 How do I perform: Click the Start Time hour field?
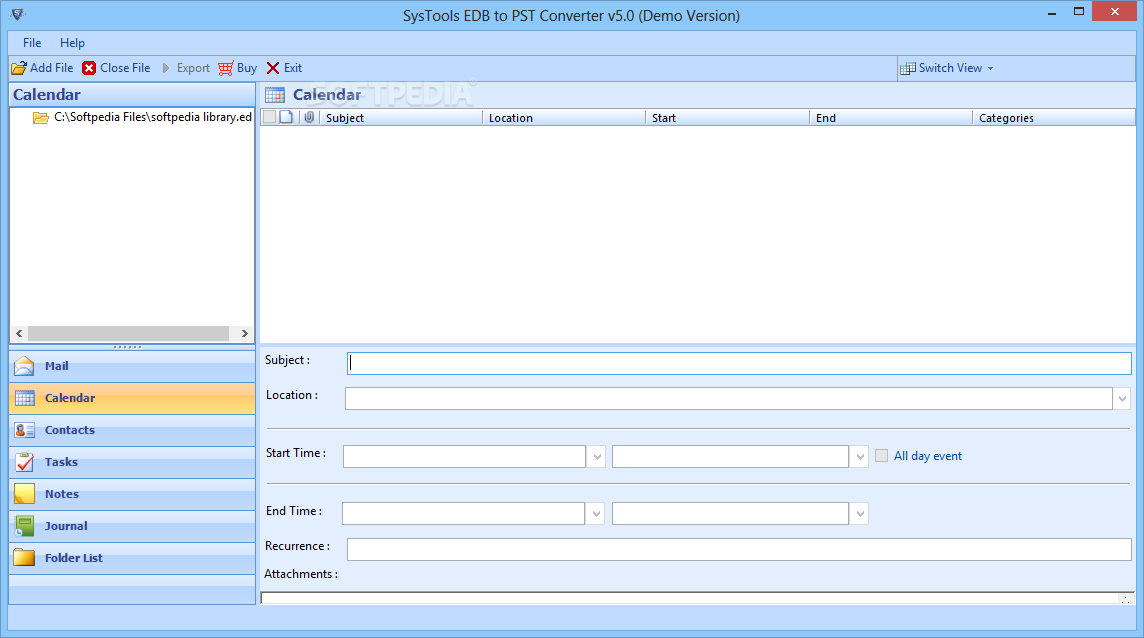730,457
